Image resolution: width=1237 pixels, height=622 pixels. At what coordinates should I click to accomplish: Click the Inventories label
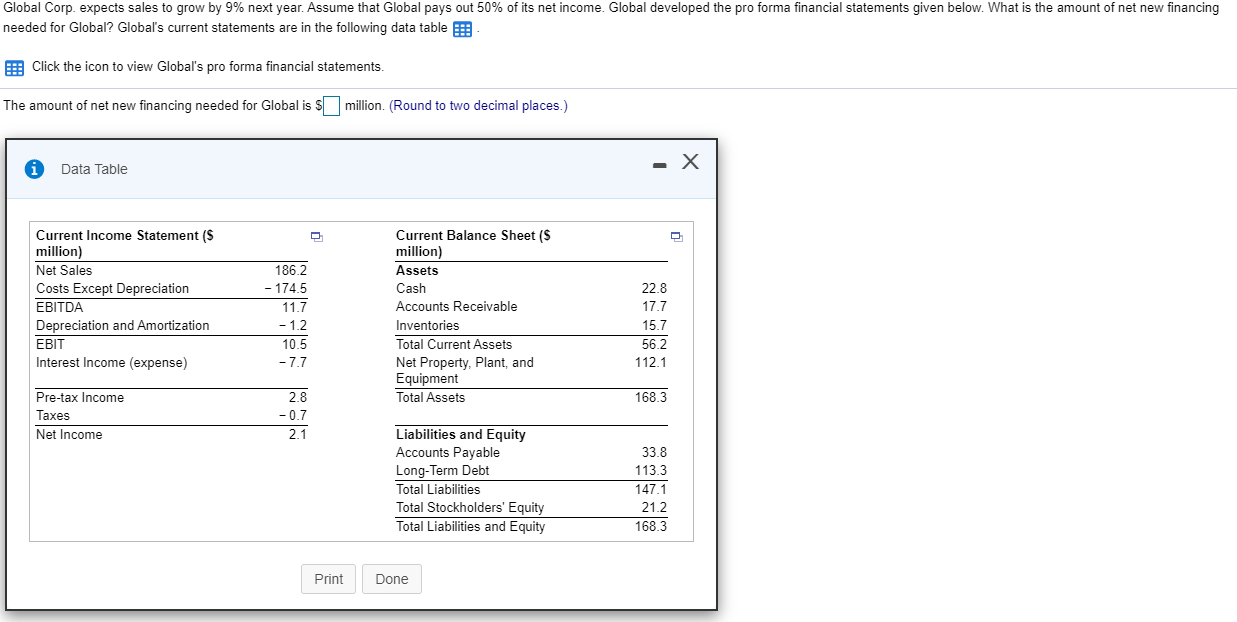pyautogui.click(x=428, y=326)
